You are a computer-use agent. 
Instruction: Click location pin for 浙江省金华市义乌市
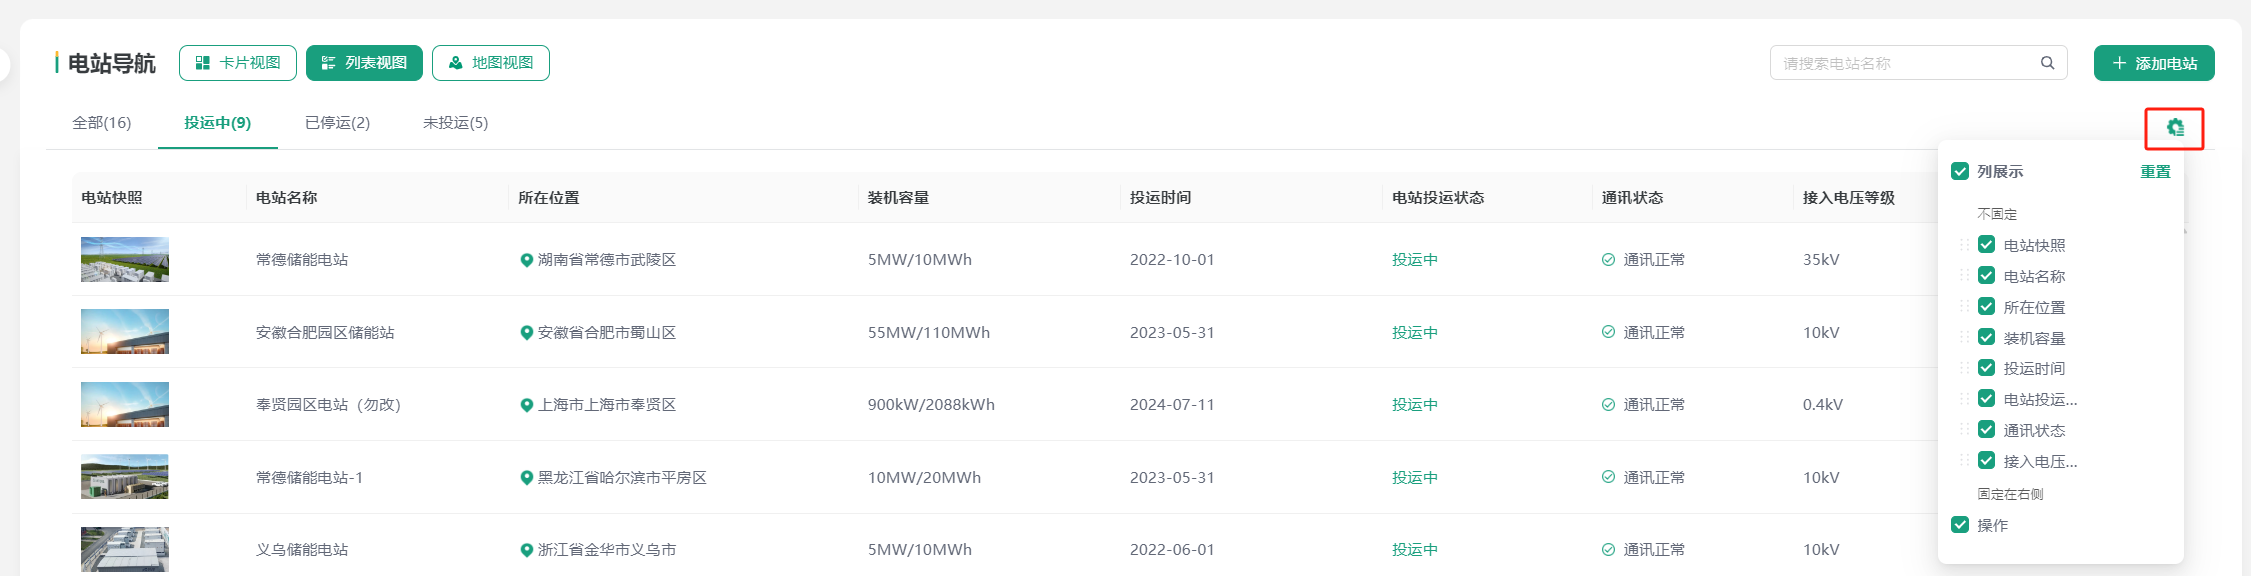[x=526, y=550]
